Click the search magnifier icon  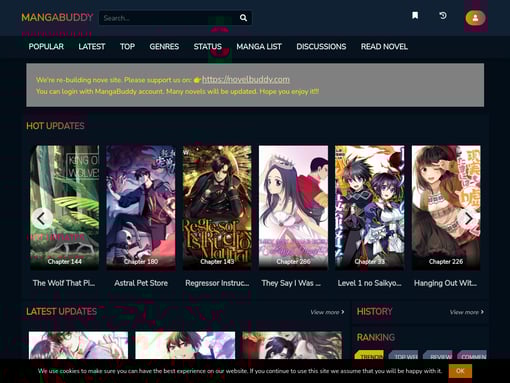coord(243,18)
